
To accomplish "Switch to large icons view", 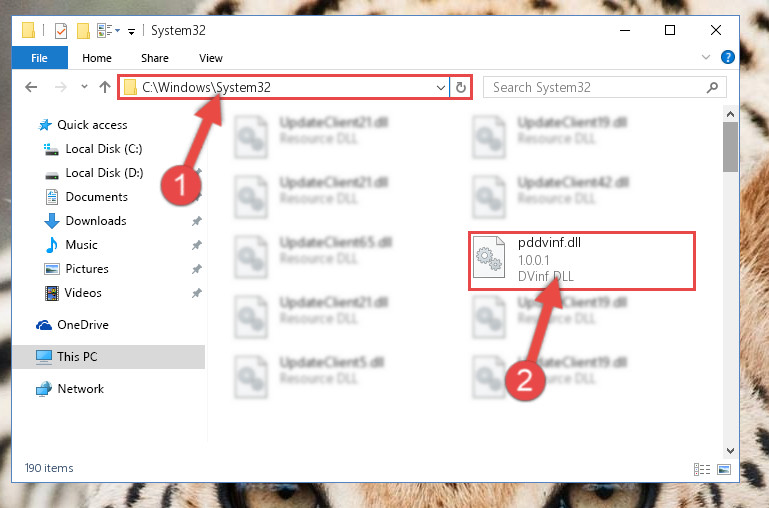I will click(x=724, y=469).
